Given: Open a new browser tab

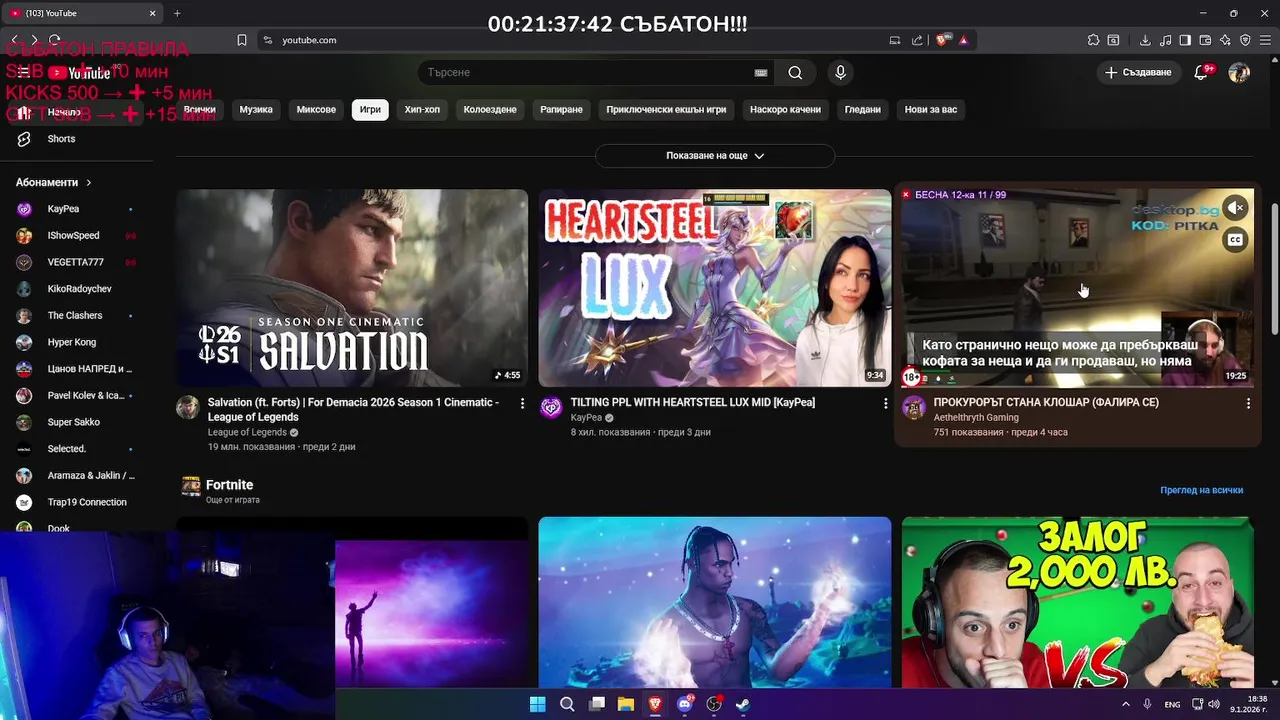Looking at the screenshot, I should click(x=177, y=13).
